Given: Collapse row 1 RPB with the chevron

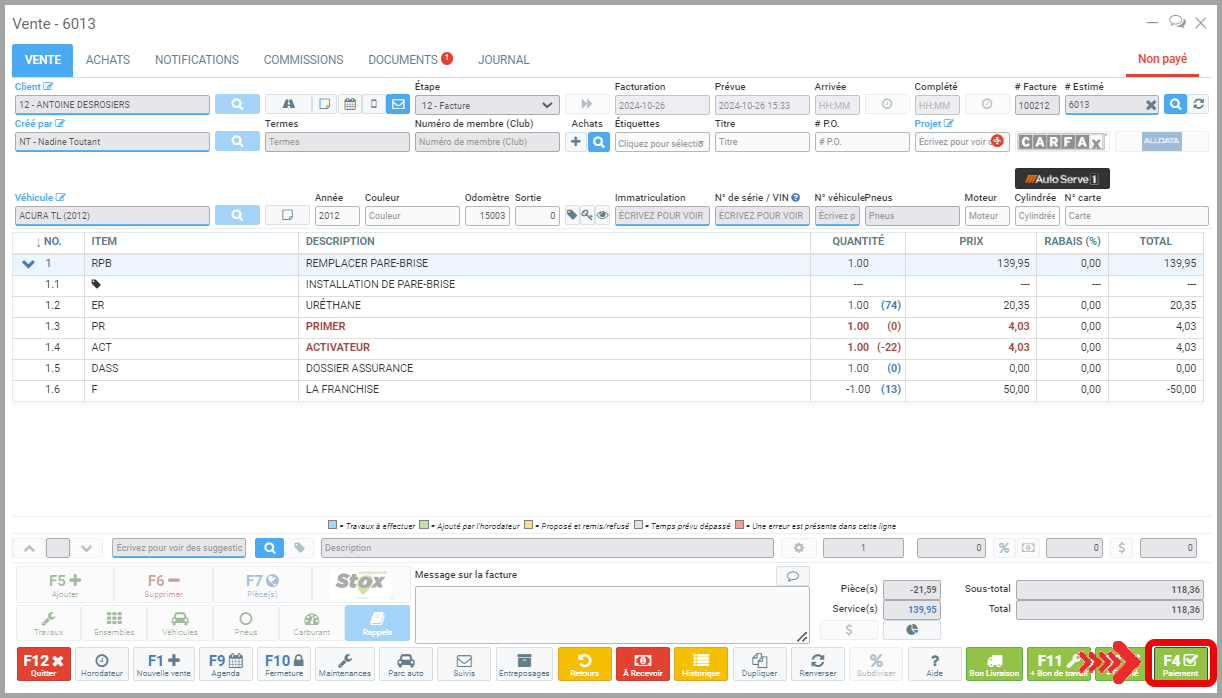Looking at the screenshot, I should pos(28,264).
